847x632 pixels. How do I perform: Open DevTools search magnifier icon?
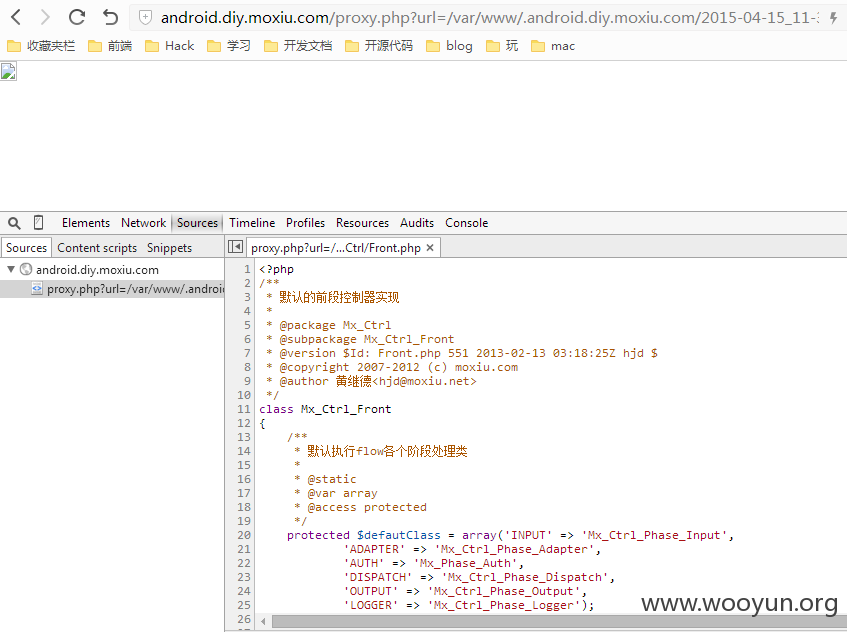[x=15, y=223]
